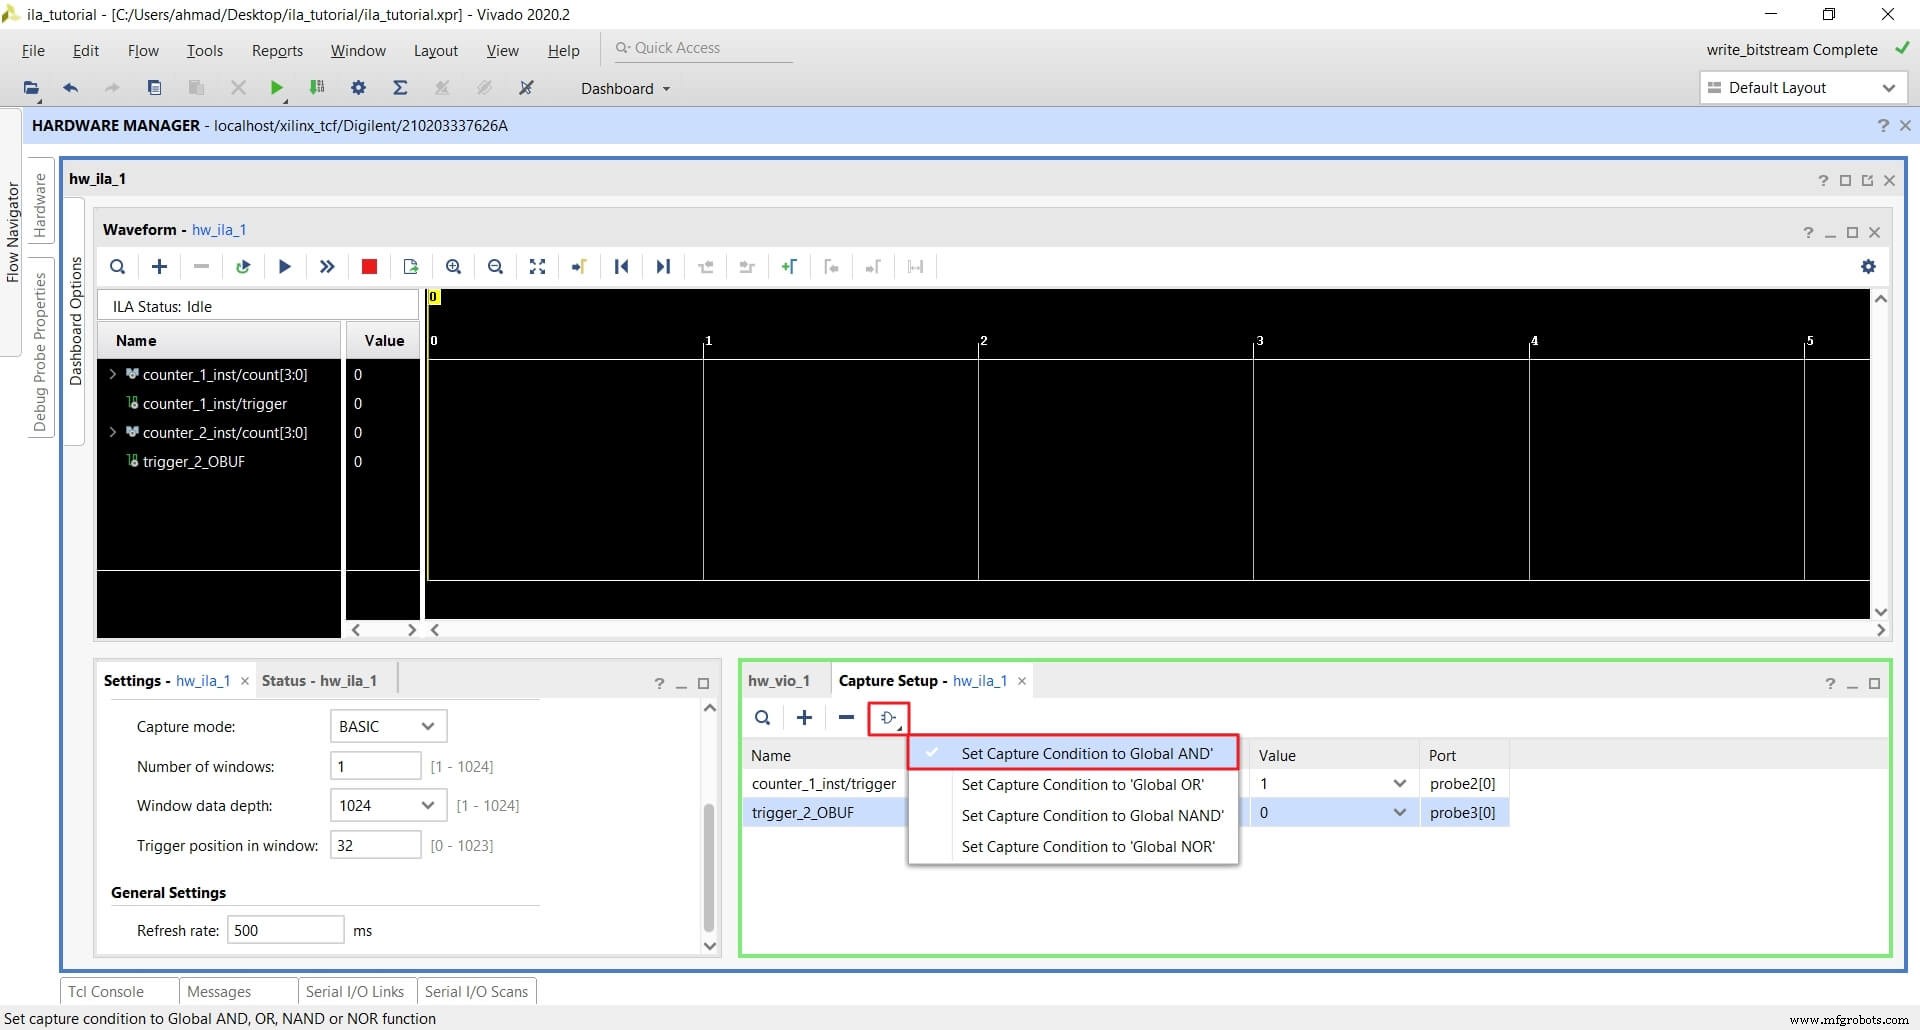Open the Flow menu
1920x1030 pixels.
[x=143, y=50]
